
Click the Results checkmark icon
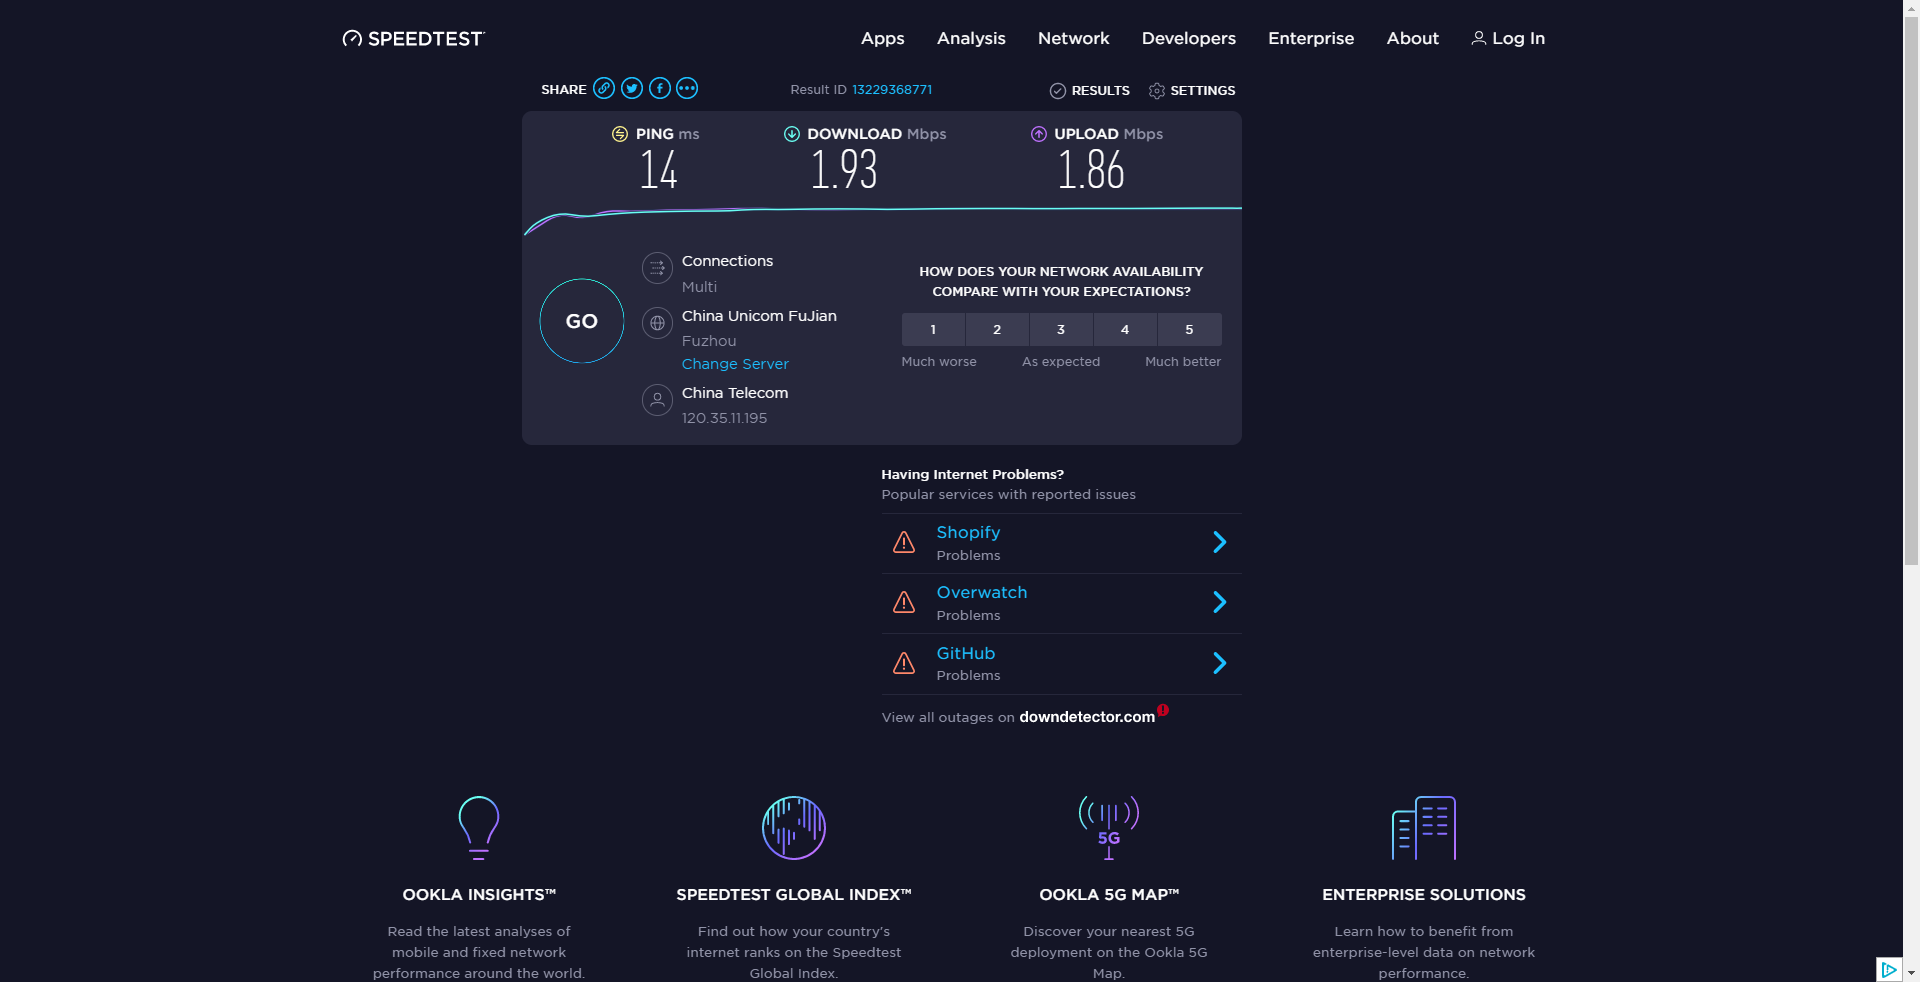click(x=1058, y=91)
